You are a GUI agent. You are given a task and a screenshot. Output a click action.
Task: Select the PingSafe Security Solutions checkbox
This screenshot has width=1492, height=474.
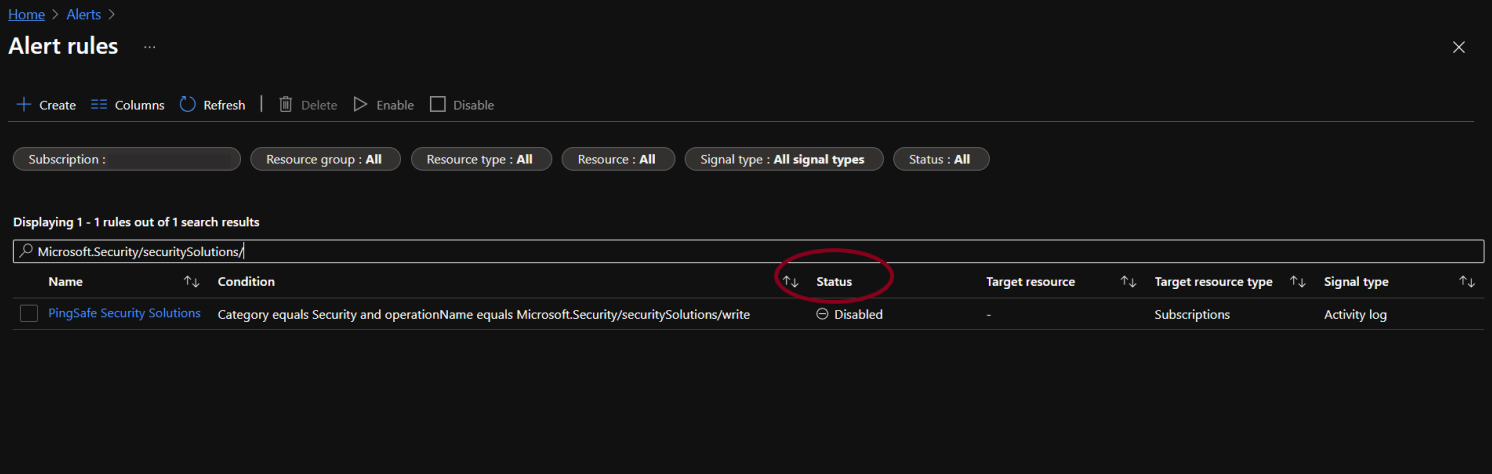click(x=29, y=314)
